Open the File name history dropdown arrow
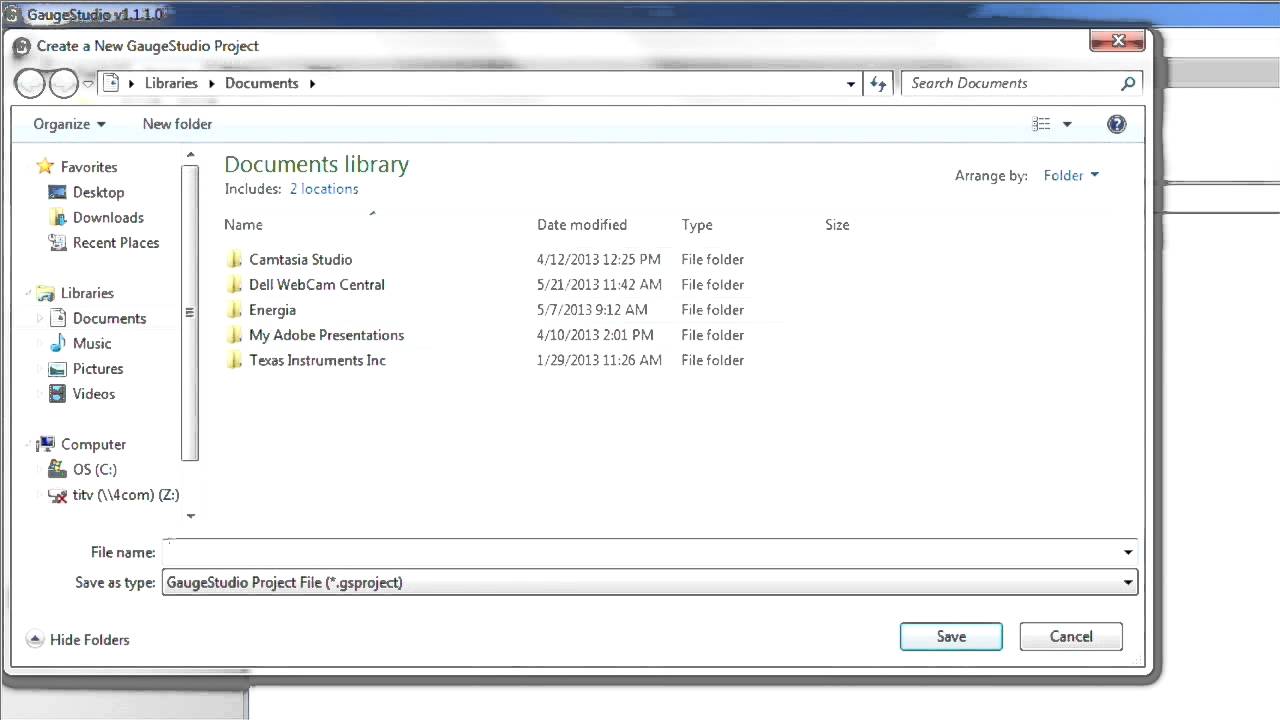This screenshot has width=1280, height=720. (1128, 552)
